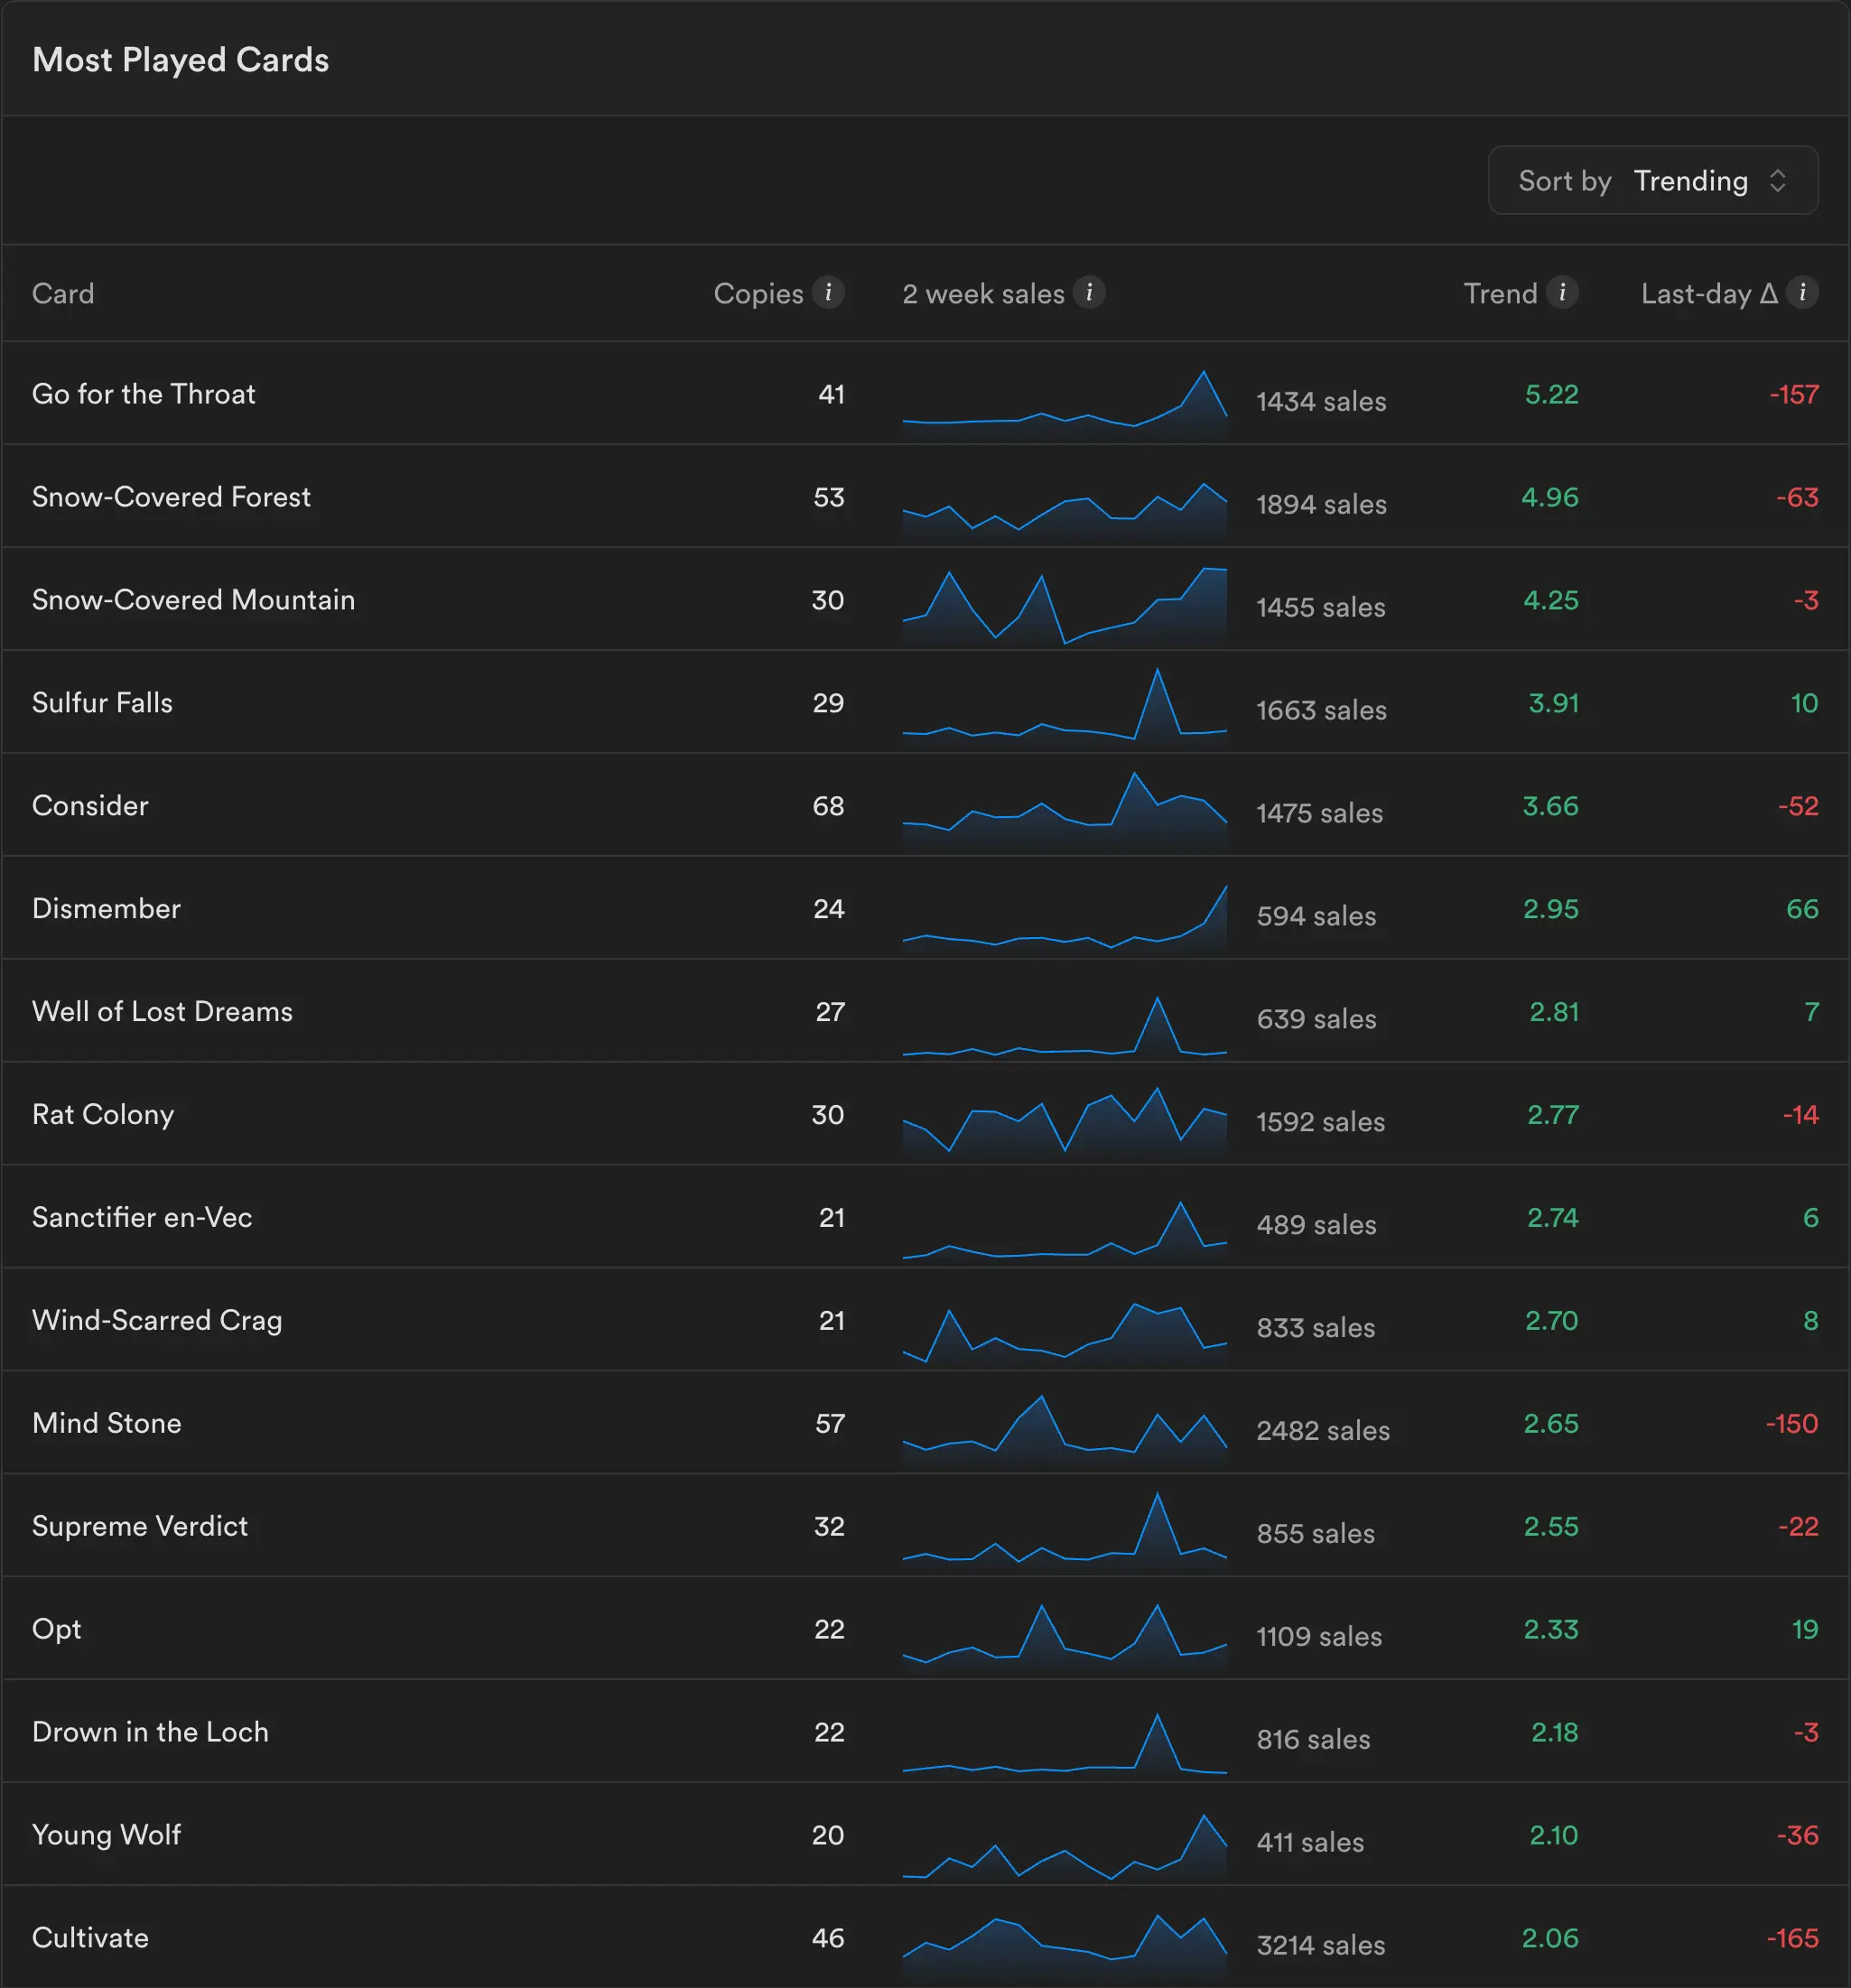The height and width of the screenshot is (1988, 1851).
Task: Click the Copies column header label
Action: (x=758, y=293)
